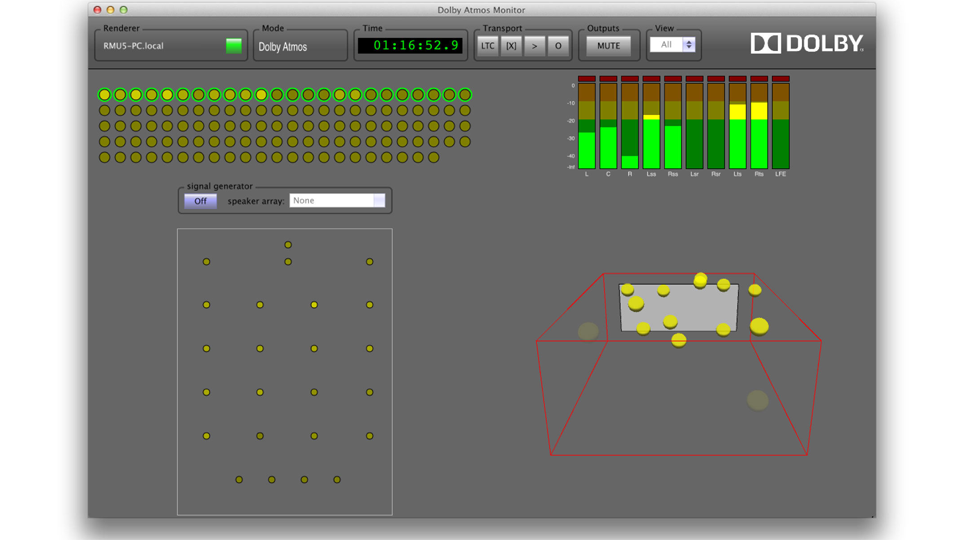The height and width of the screenshot is (540, 960).
Task: Mute the outputs with the MUTE button
Action: pyautogui.click(x=609, y=46)
